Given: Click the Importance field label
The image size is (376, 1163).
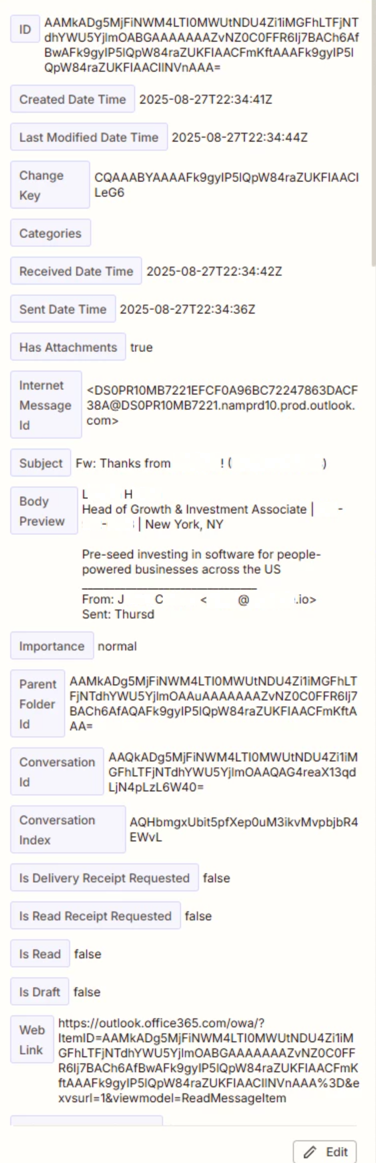Looking at the screenshot, I should [x=52, y=646].
